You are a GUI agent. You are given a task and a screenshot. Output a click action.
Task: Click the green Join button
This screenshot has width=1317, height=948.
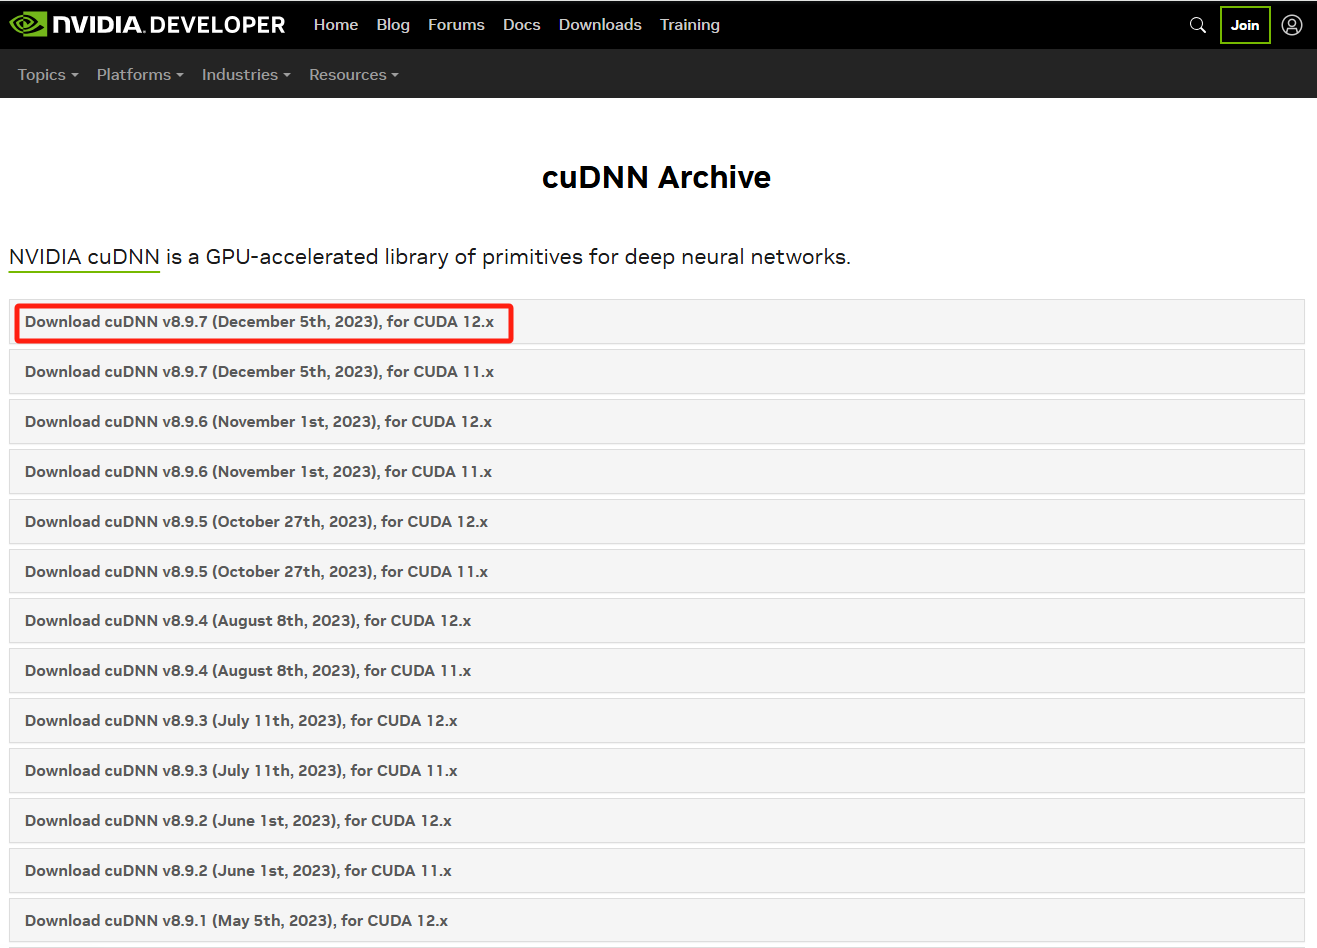1245,25
